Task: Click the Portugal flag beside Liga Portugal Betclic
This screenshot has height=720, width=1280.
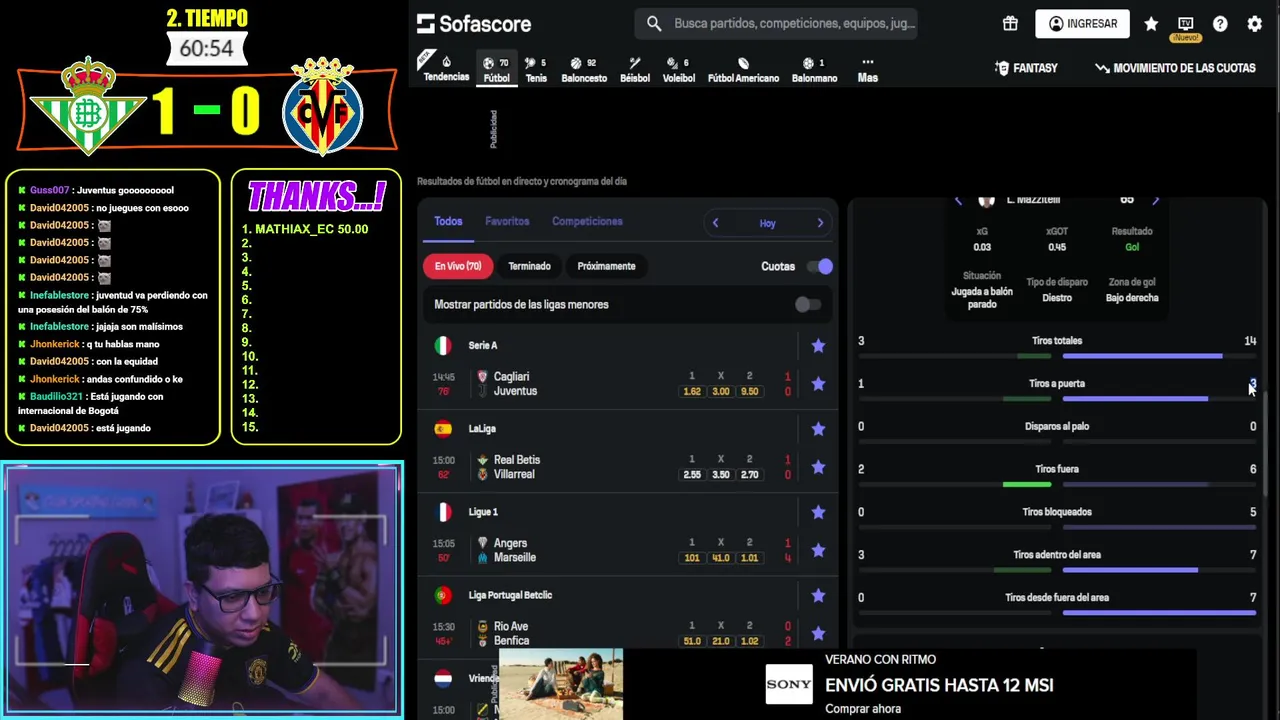Action: [x=443, y=595]
